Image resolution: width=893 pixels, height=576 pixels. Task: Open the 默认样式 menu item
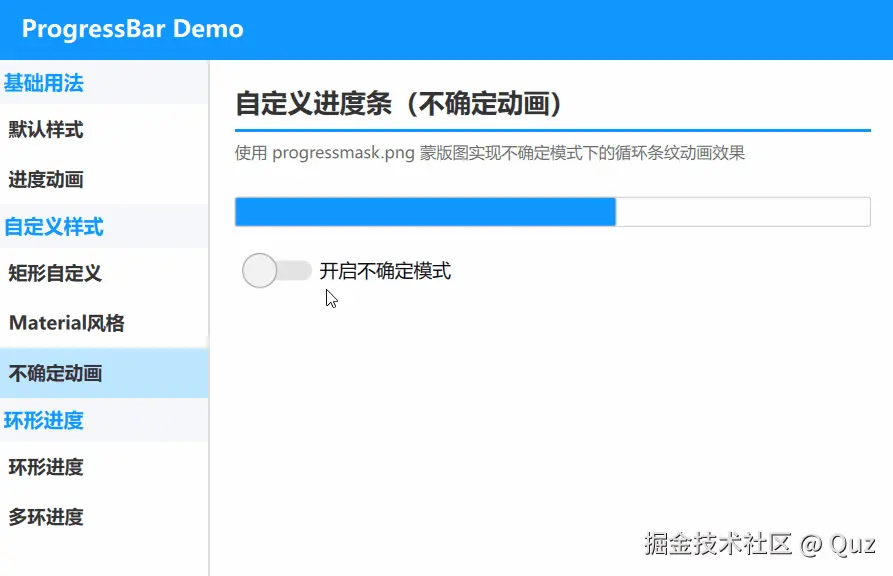(104, 129)
